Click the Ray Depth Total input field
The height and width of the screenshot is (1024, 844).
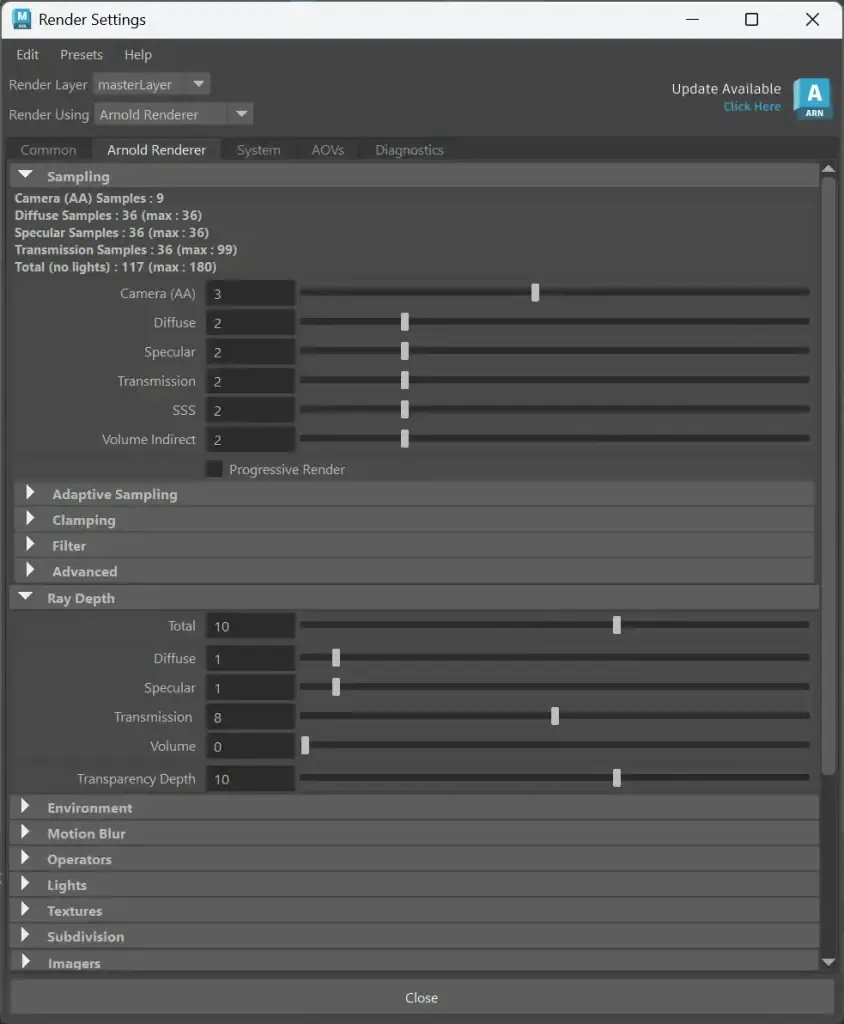click(251, 626)
